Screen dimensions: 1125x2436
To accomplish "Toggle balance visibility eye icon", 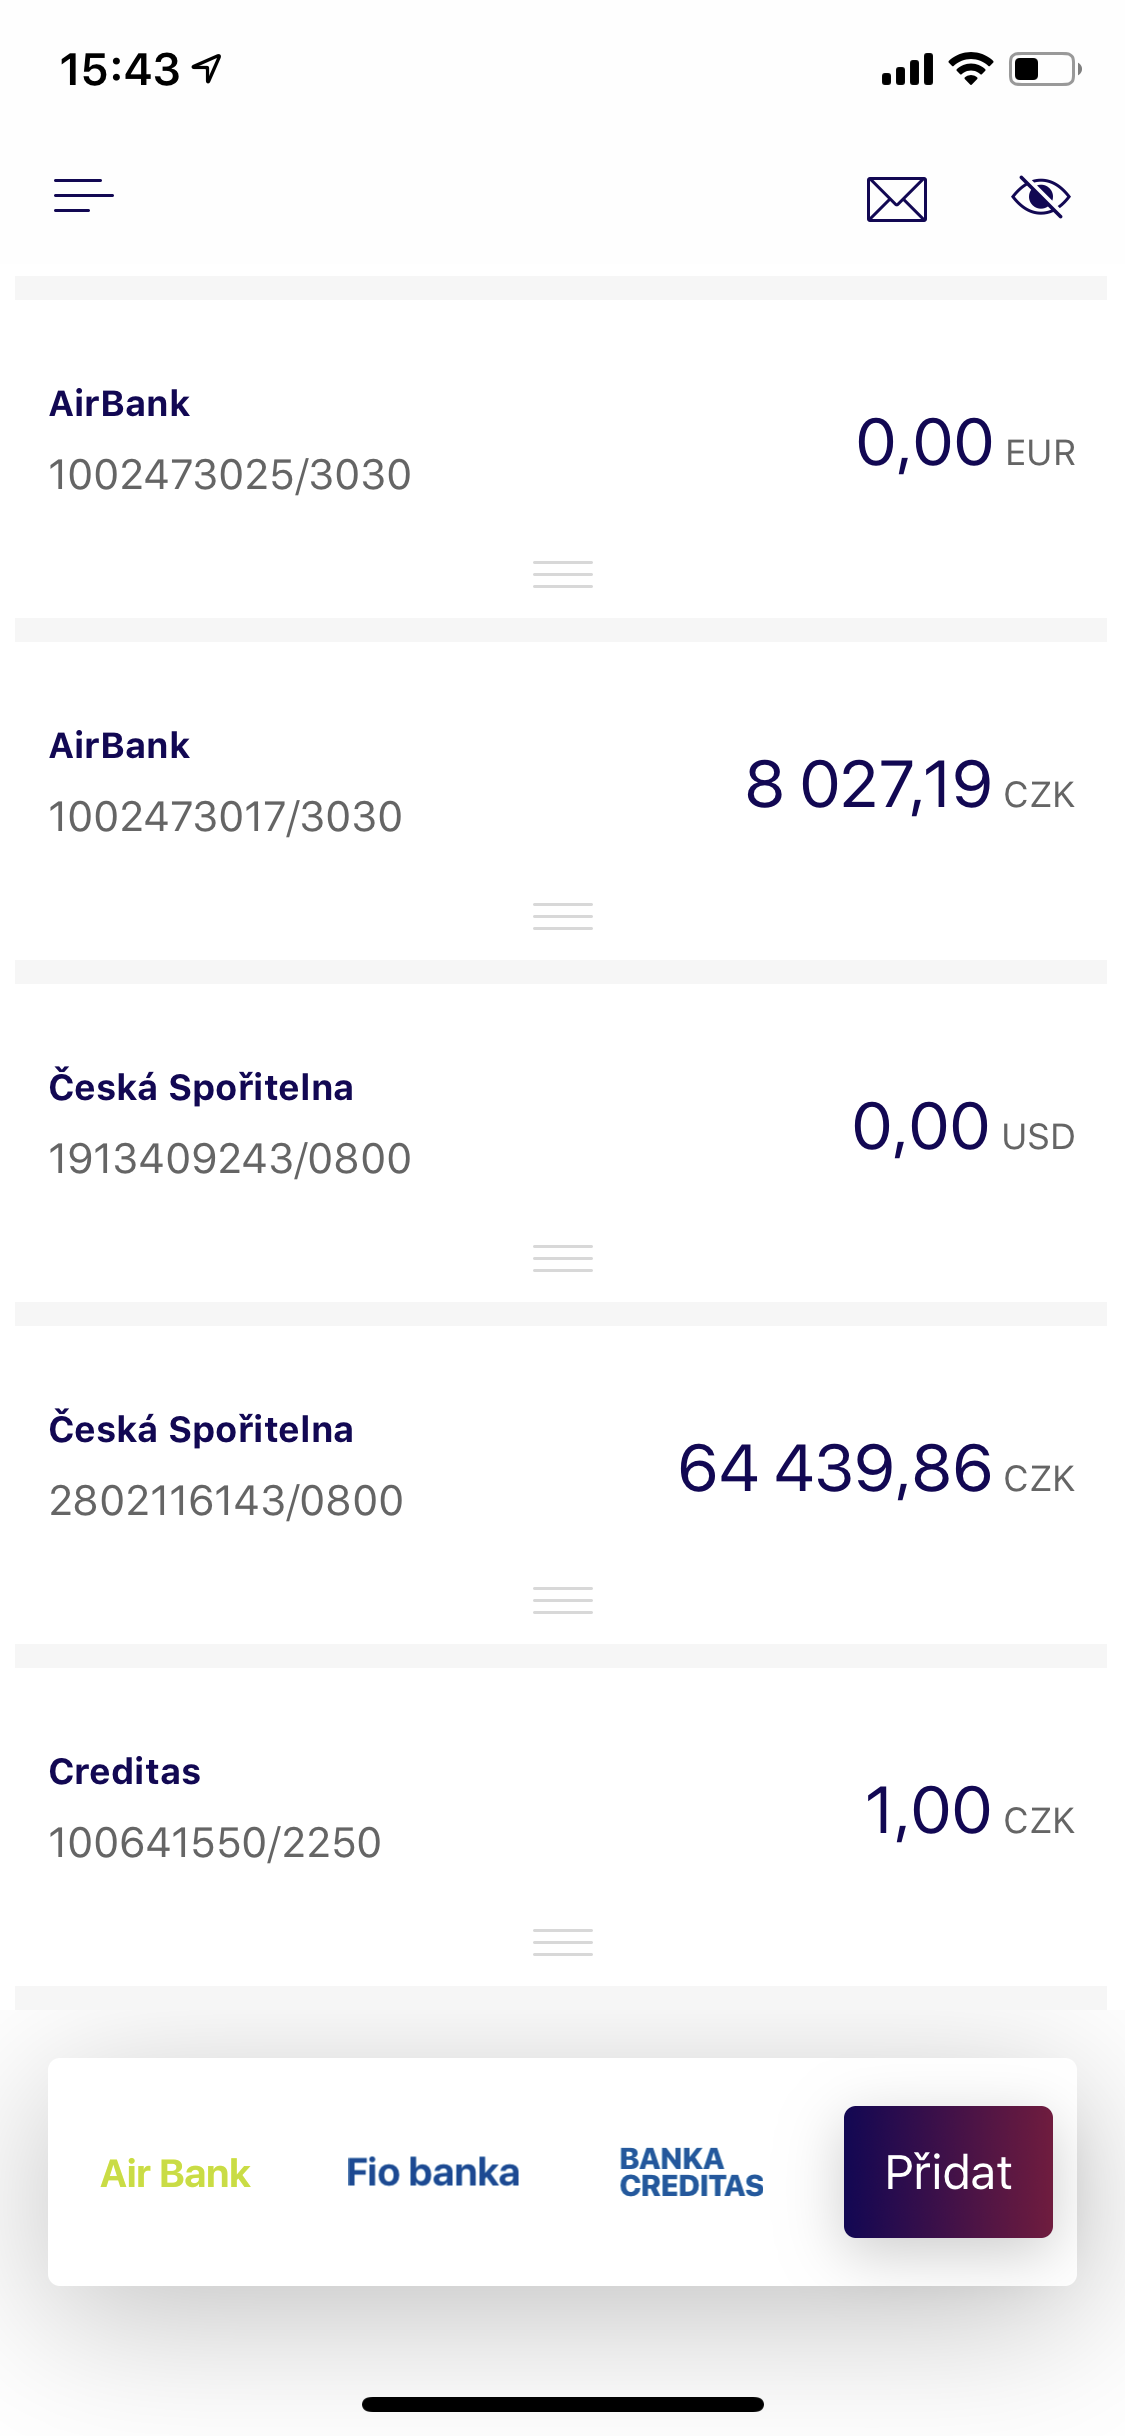I will click(x=1040, y=197).
